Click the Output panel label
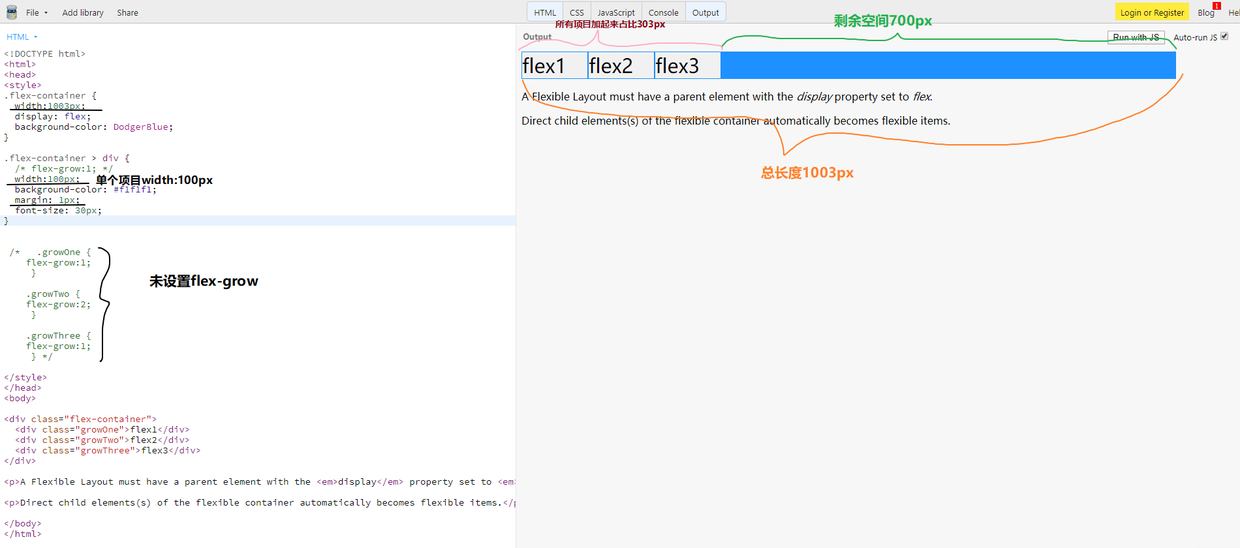 pyautogui.click(x=537, y=37)
